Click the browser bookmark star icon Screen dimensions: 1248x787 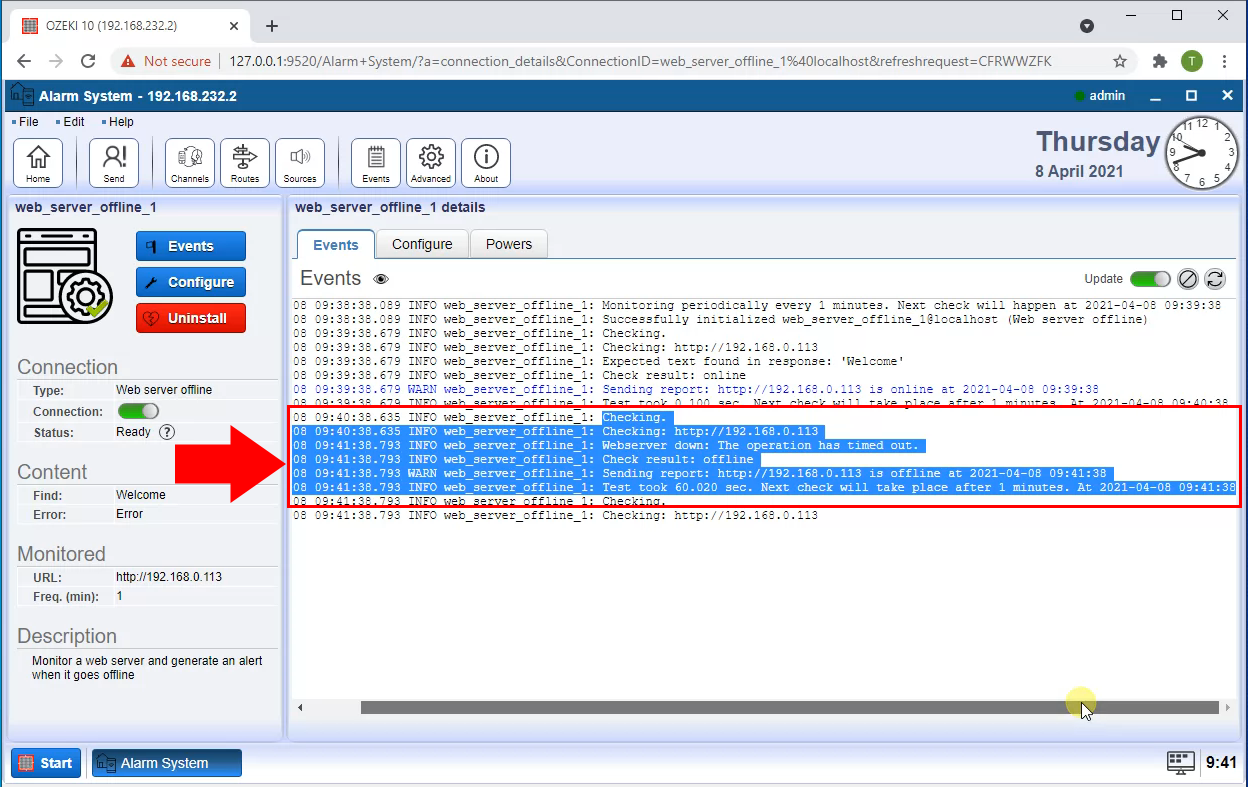[x=1120, y=61]
